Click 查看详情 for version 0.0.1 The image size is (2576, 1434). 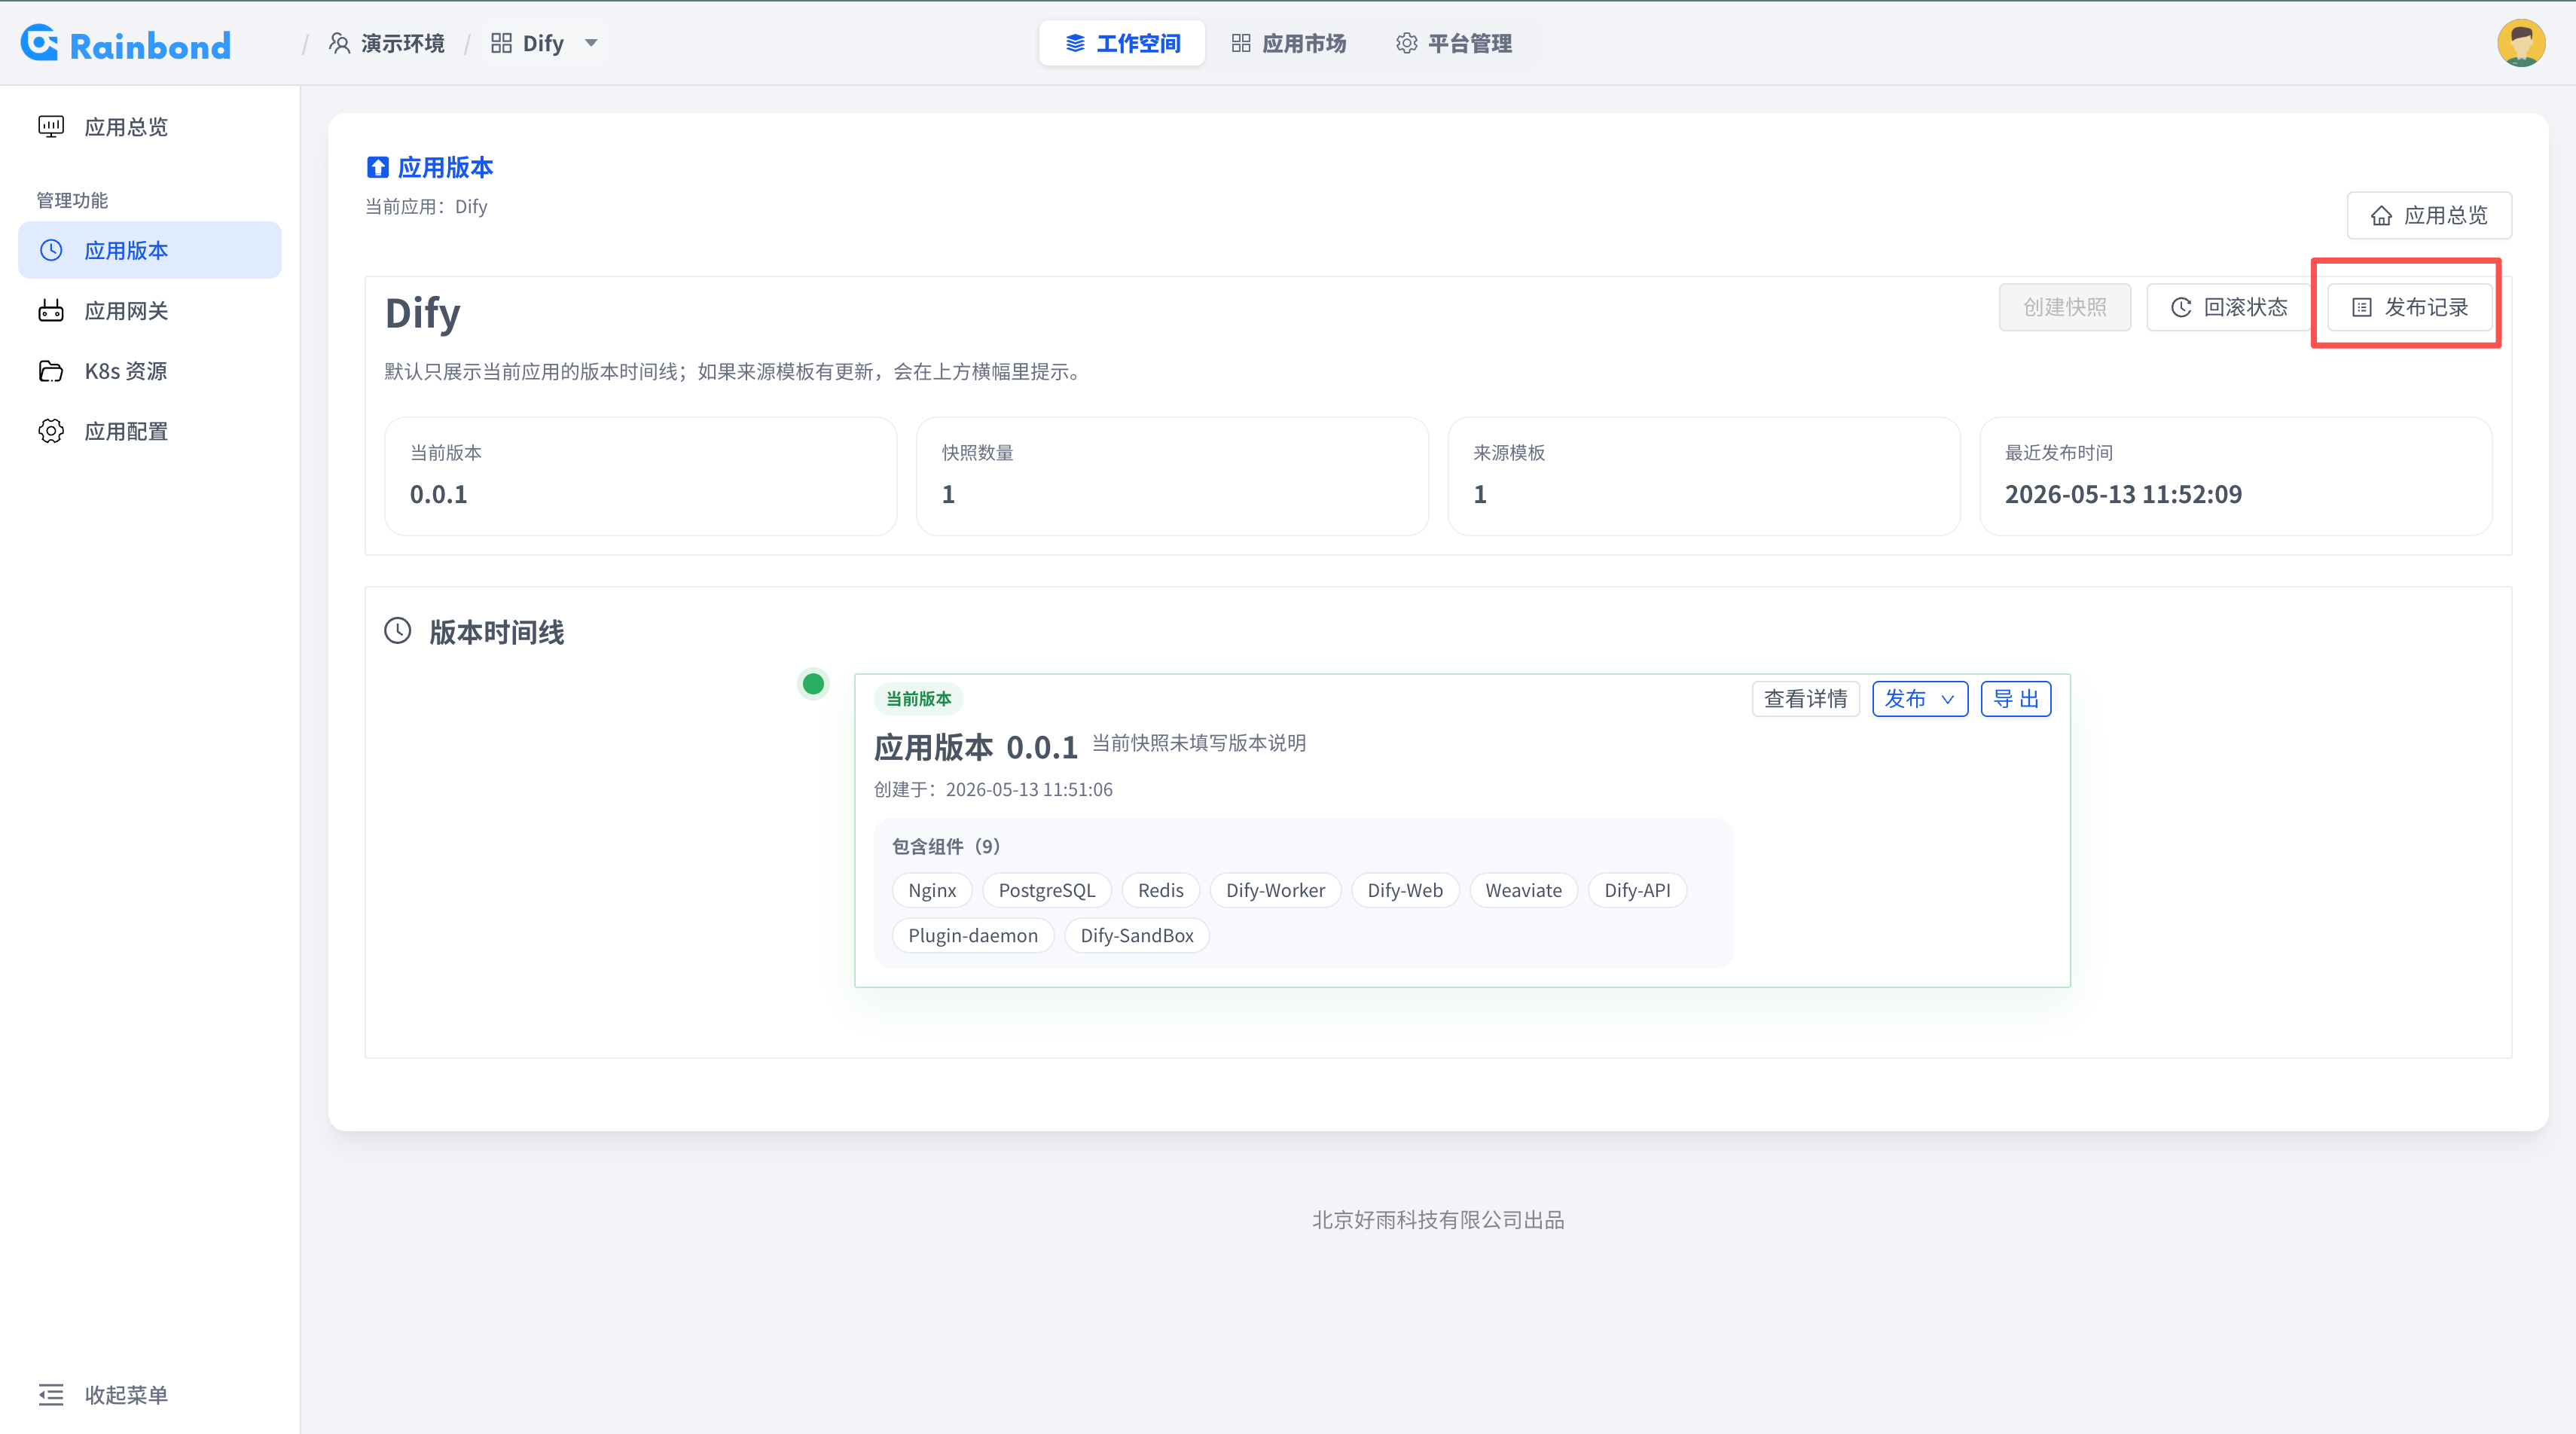click(1805, 699)
